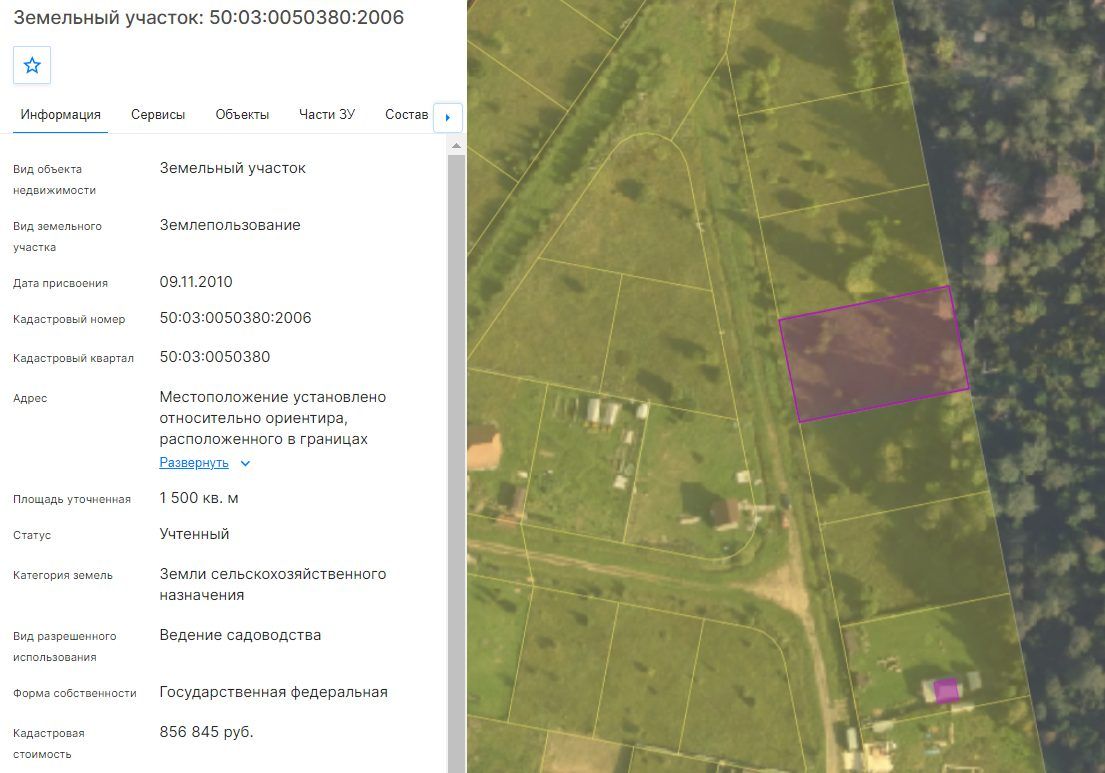Viewport: 1105px width, 773px height.
Task: Show more tabs with right arrow
Action: [447, 118]
